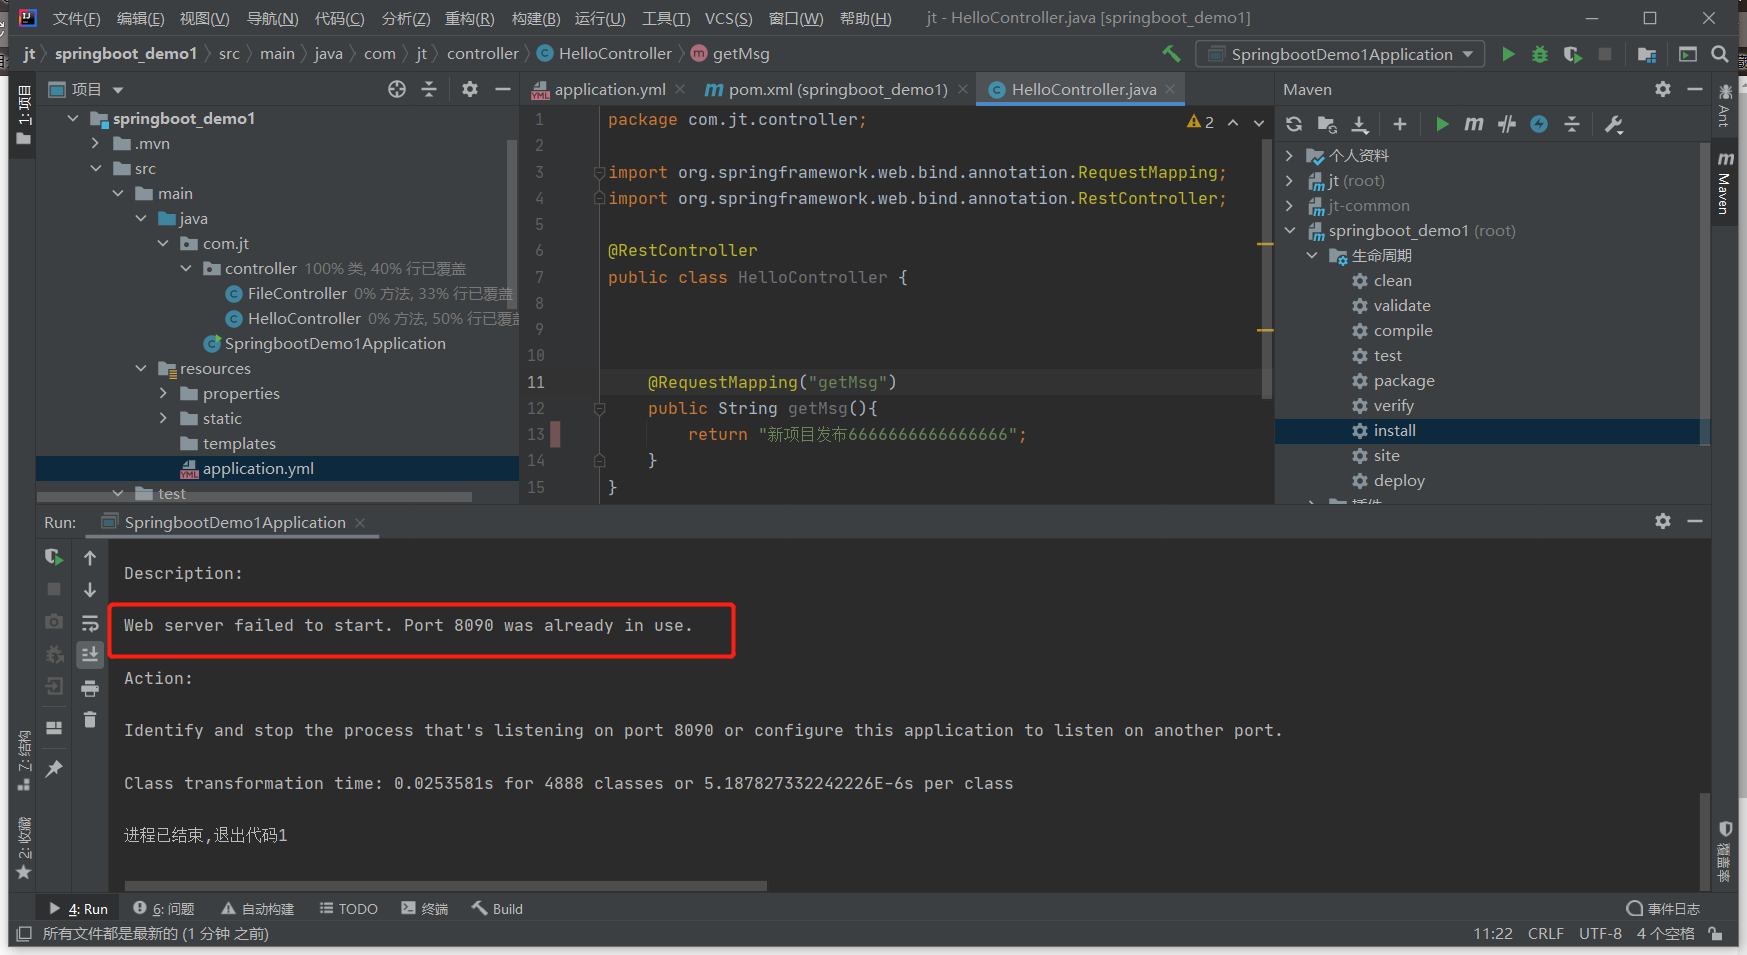Viewport: 1747px width, 955px height.
Task: Click the CRLF line separator indicator
Action: [1545, 934]
